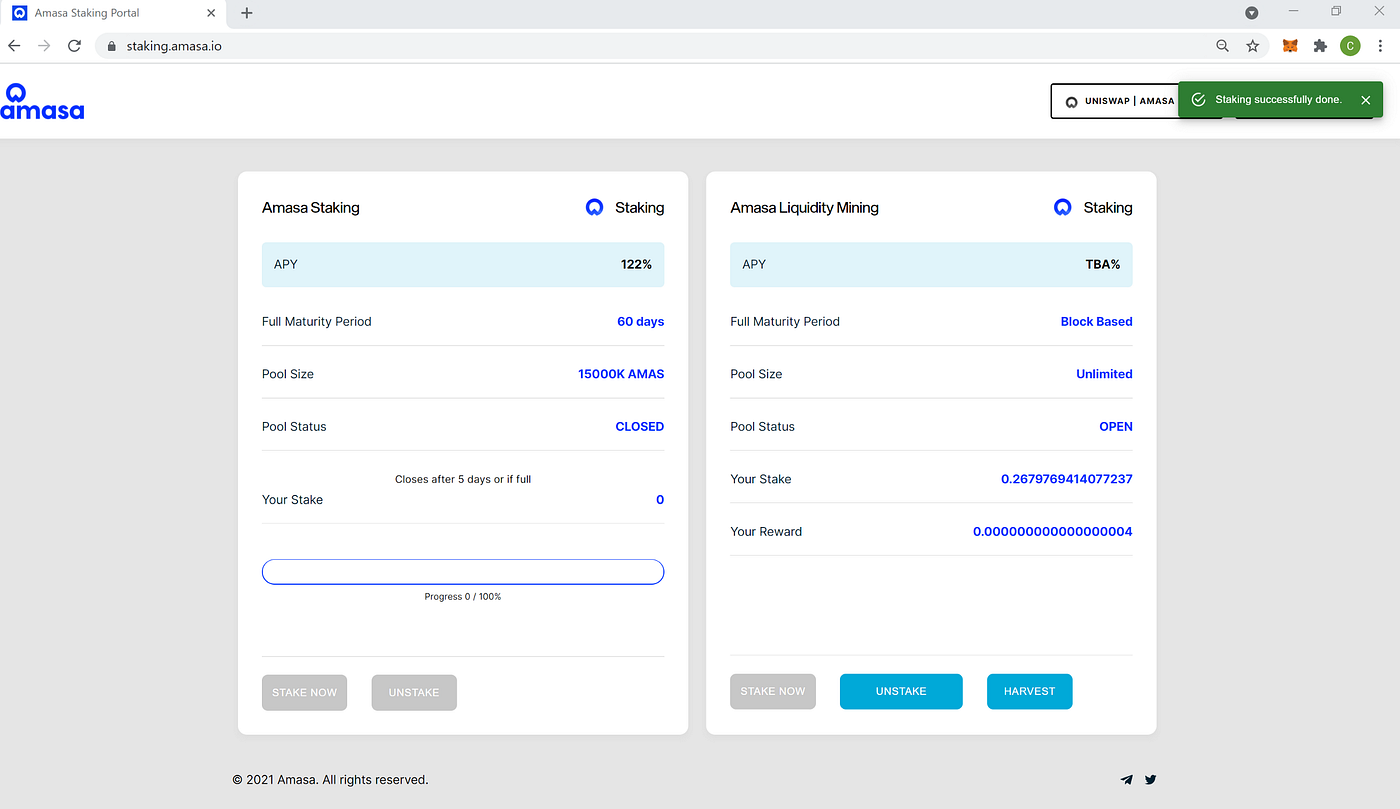Viewport: 1400px width, 809px height.
Task: Click Amasa logo icon on Liquidity Mining card
Action: (x=1062, y=207)
